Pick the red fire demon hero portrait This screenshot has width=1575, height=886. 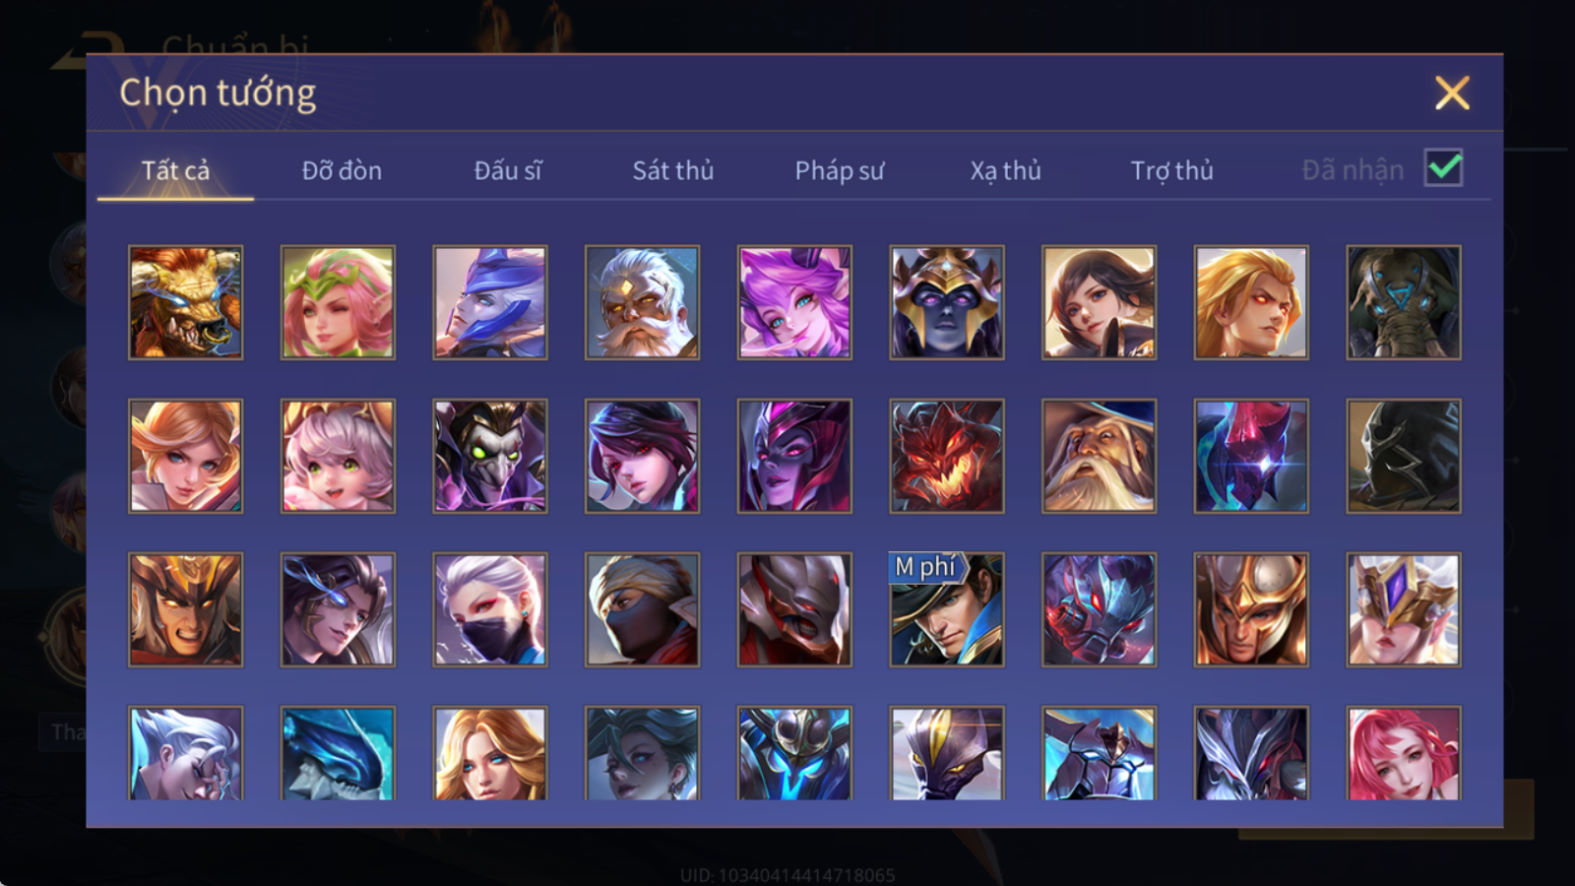click(x=947, y=457)
